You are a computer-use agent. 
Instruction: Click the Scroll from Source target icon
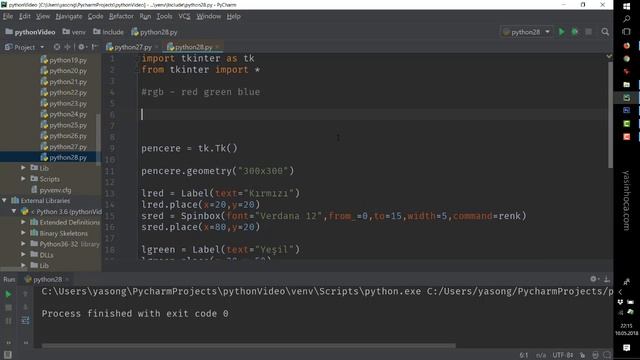pos(57,47)
